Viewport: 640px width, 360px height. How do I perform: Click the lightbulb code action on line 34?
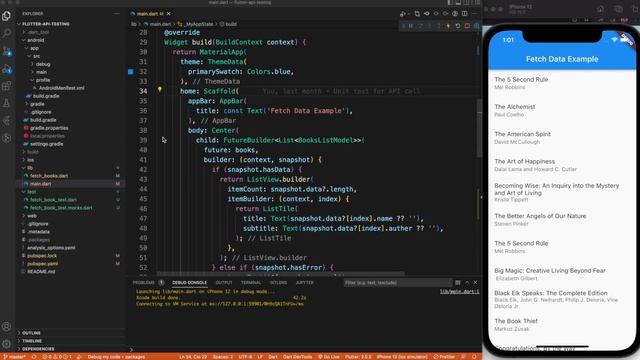coord(160,89)
